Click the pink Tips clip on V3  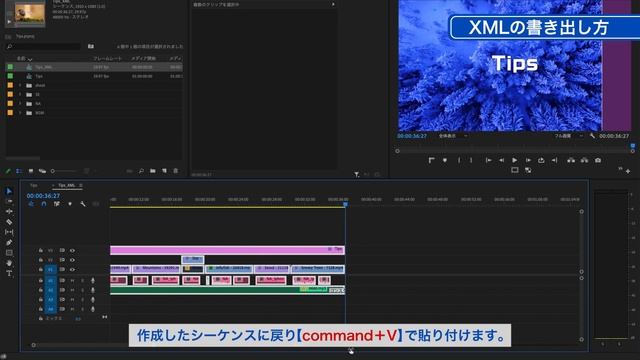click(x=227, y=250)
